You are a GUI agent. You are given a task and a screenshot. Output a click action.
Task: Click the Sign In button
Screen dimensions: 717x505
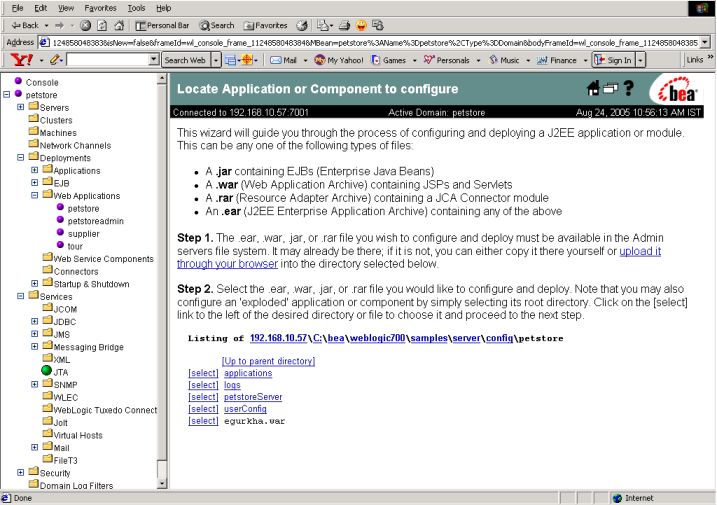[x=614, y=60]
